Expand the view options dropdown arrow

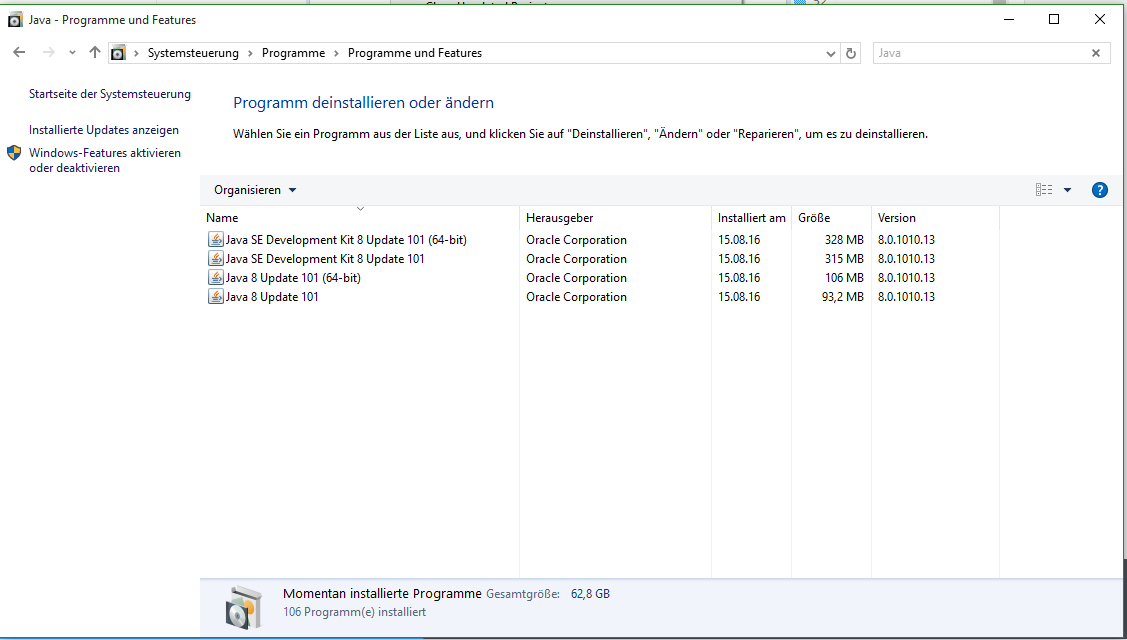(x=1067, y=190)
